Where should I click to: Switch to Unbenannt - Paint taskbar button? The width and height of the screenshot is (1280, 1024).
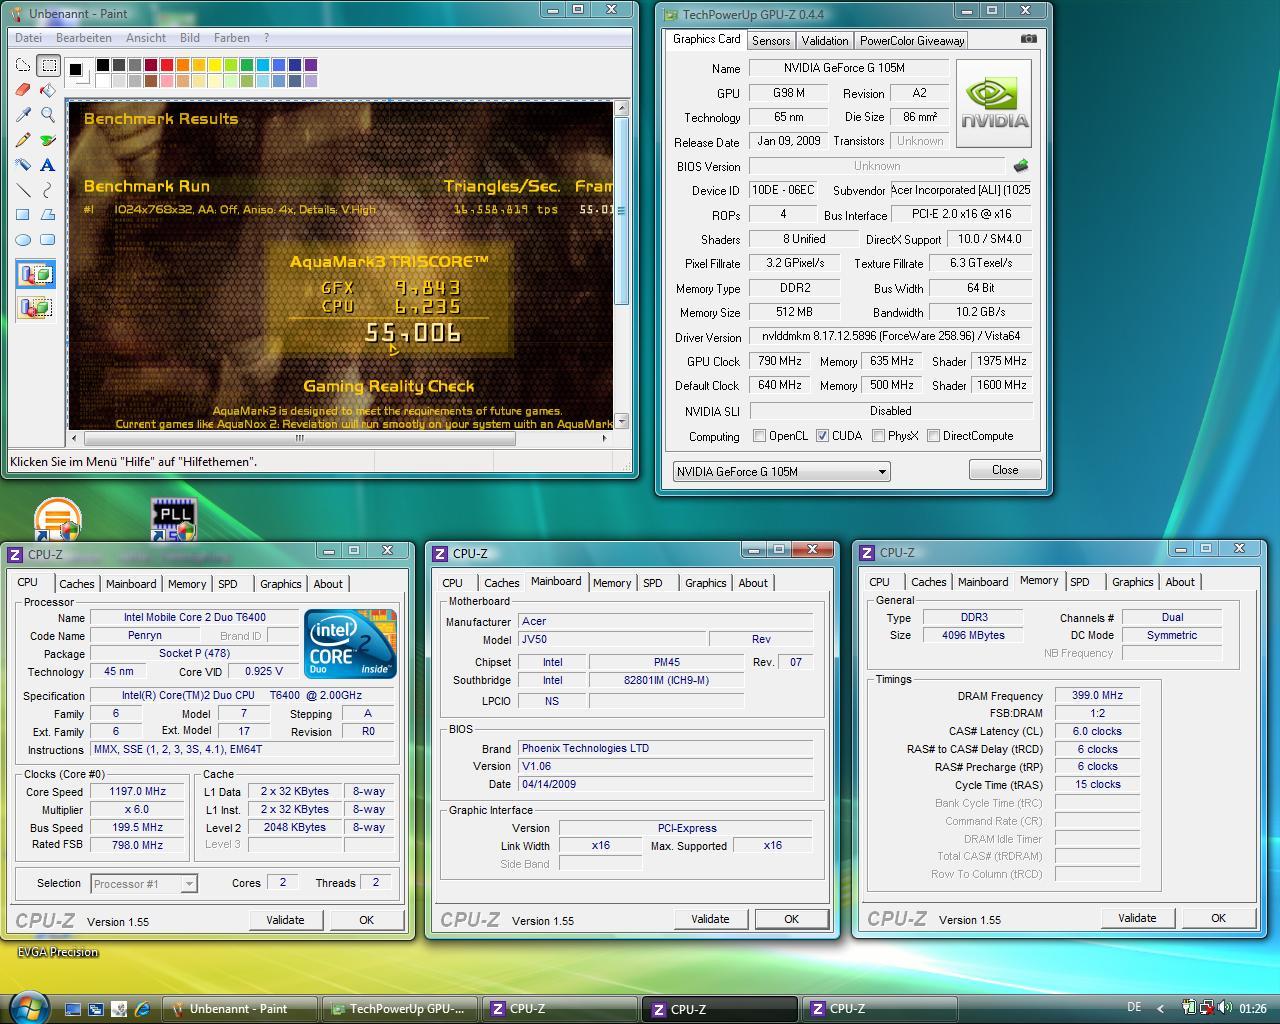(240, 1009)
